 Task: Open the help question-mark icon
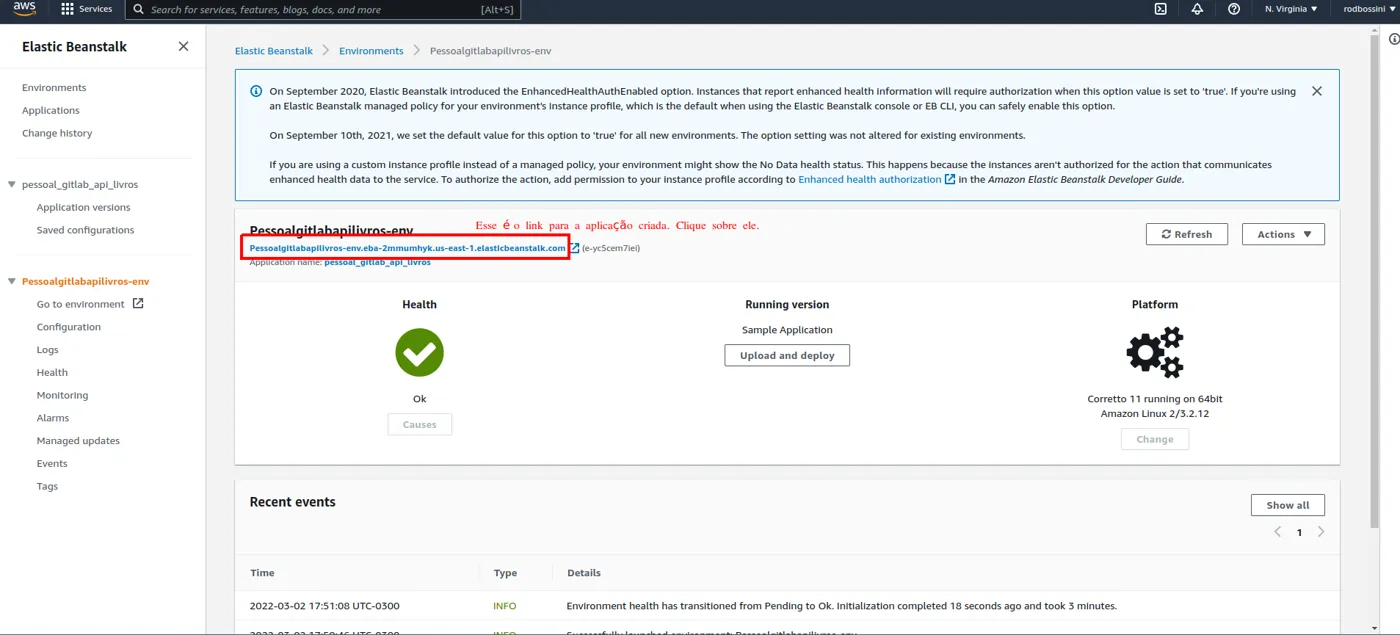point(1234,9)
